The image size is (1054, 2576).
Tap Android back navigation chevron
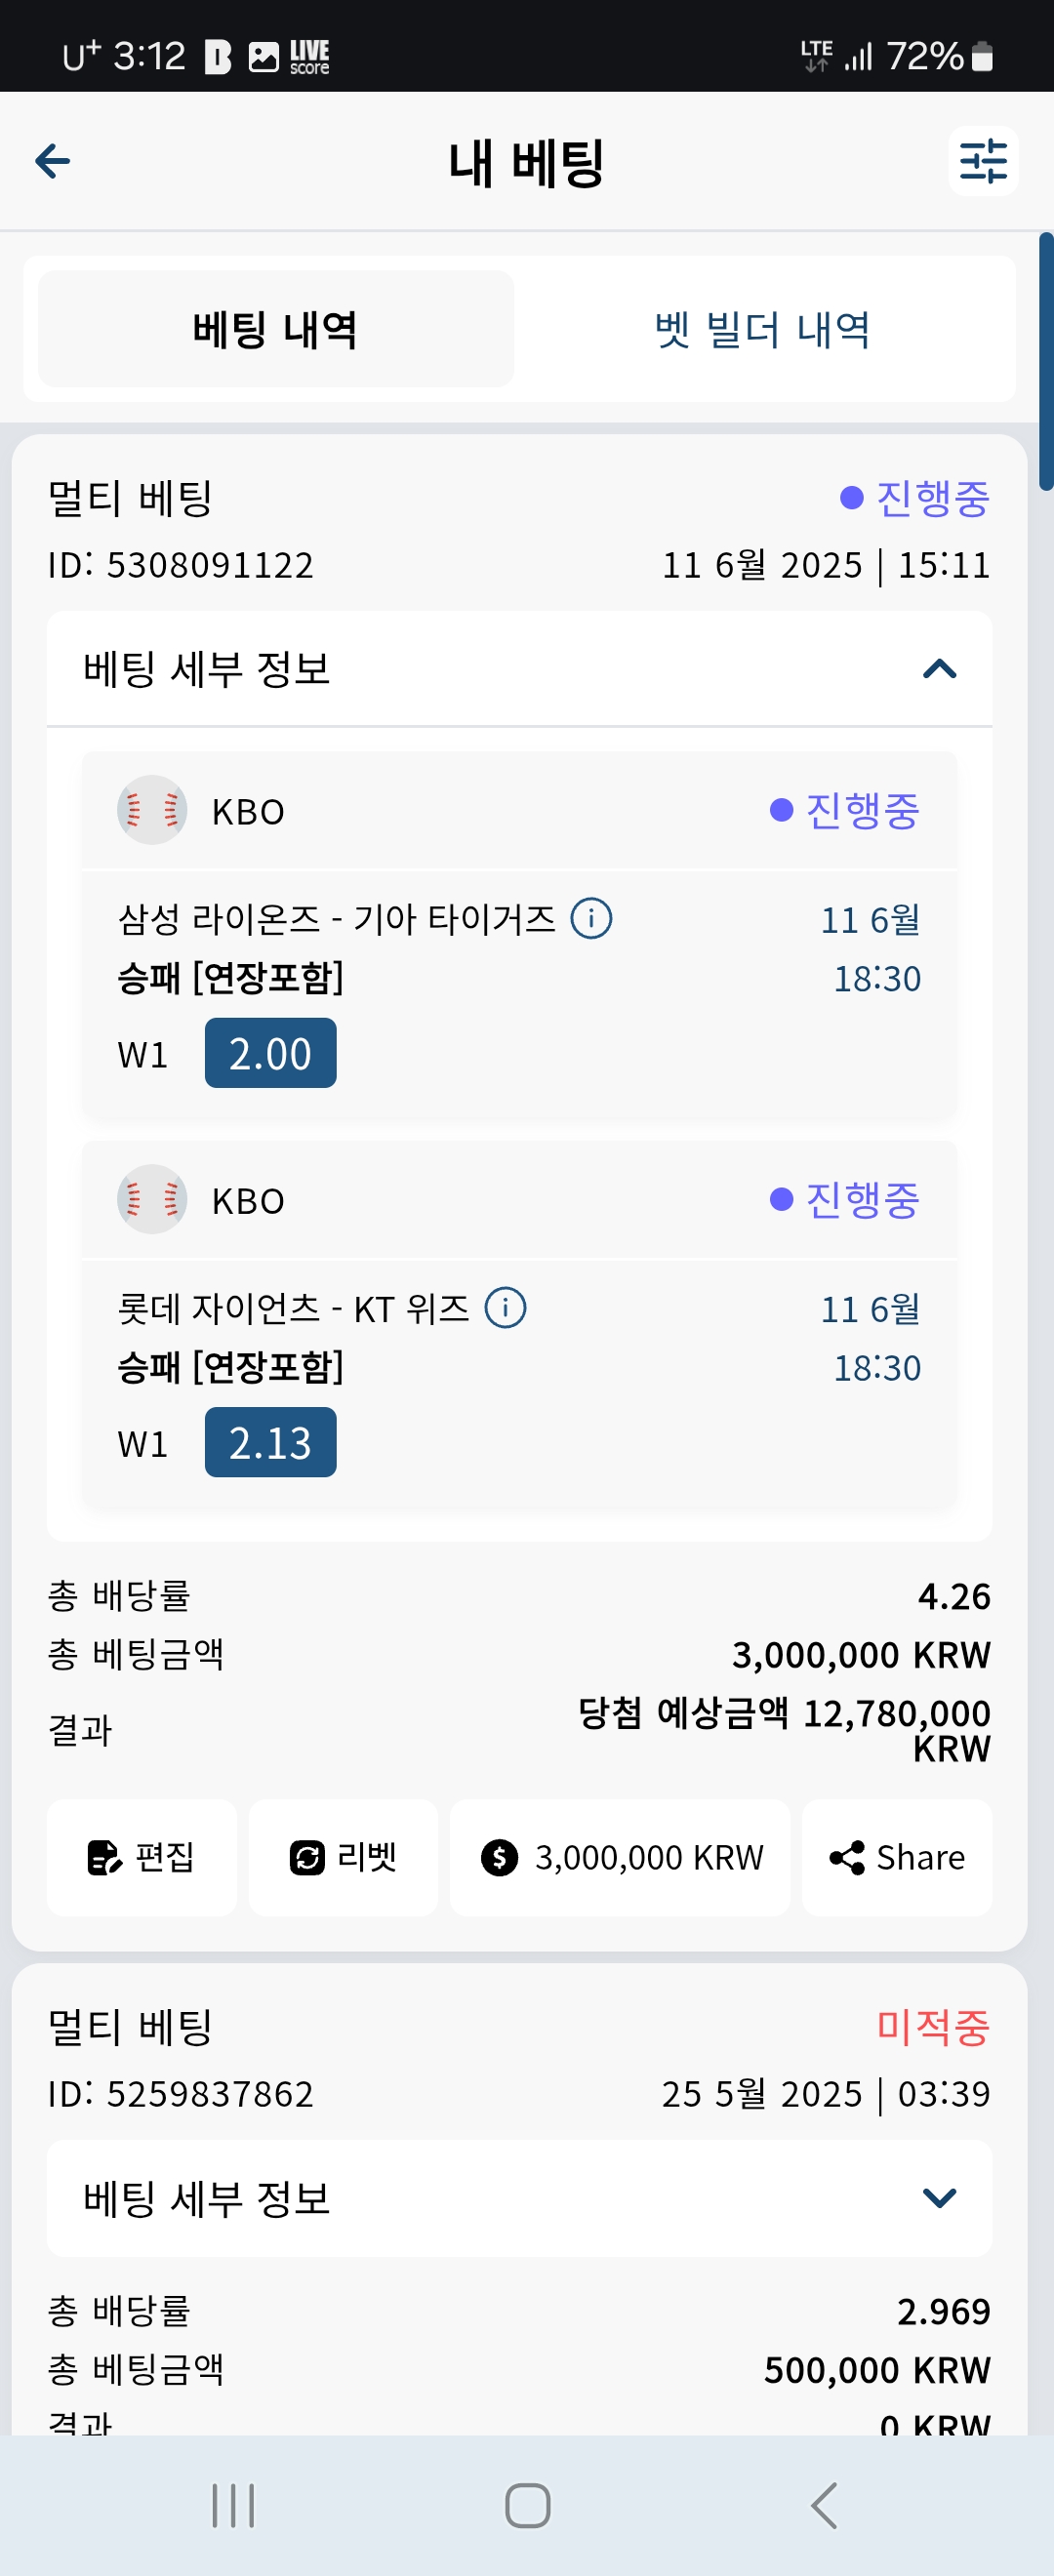pos(823,2505)
